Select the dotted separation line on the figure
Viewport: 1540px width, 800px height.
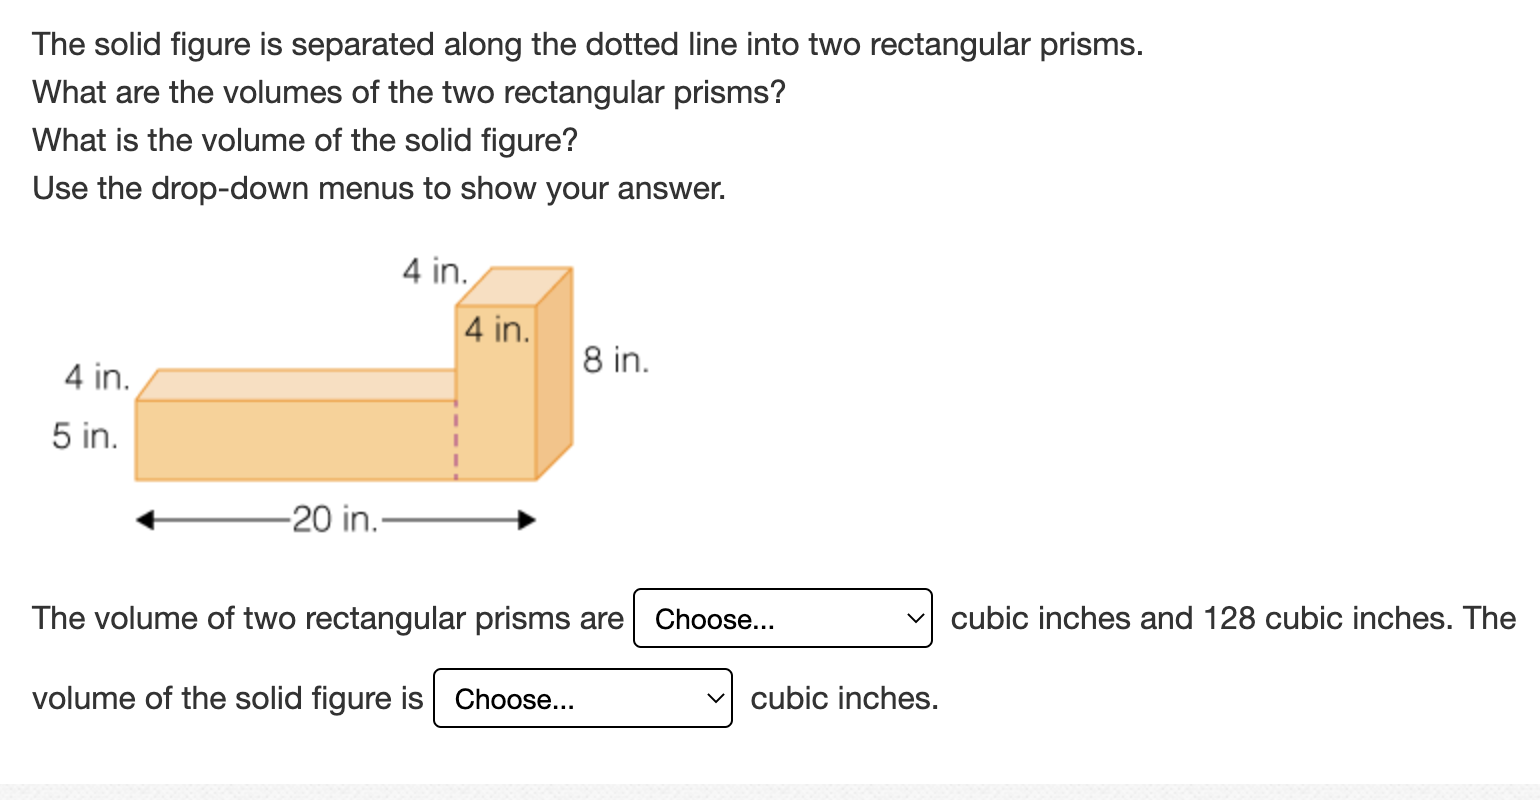point(456,440)
